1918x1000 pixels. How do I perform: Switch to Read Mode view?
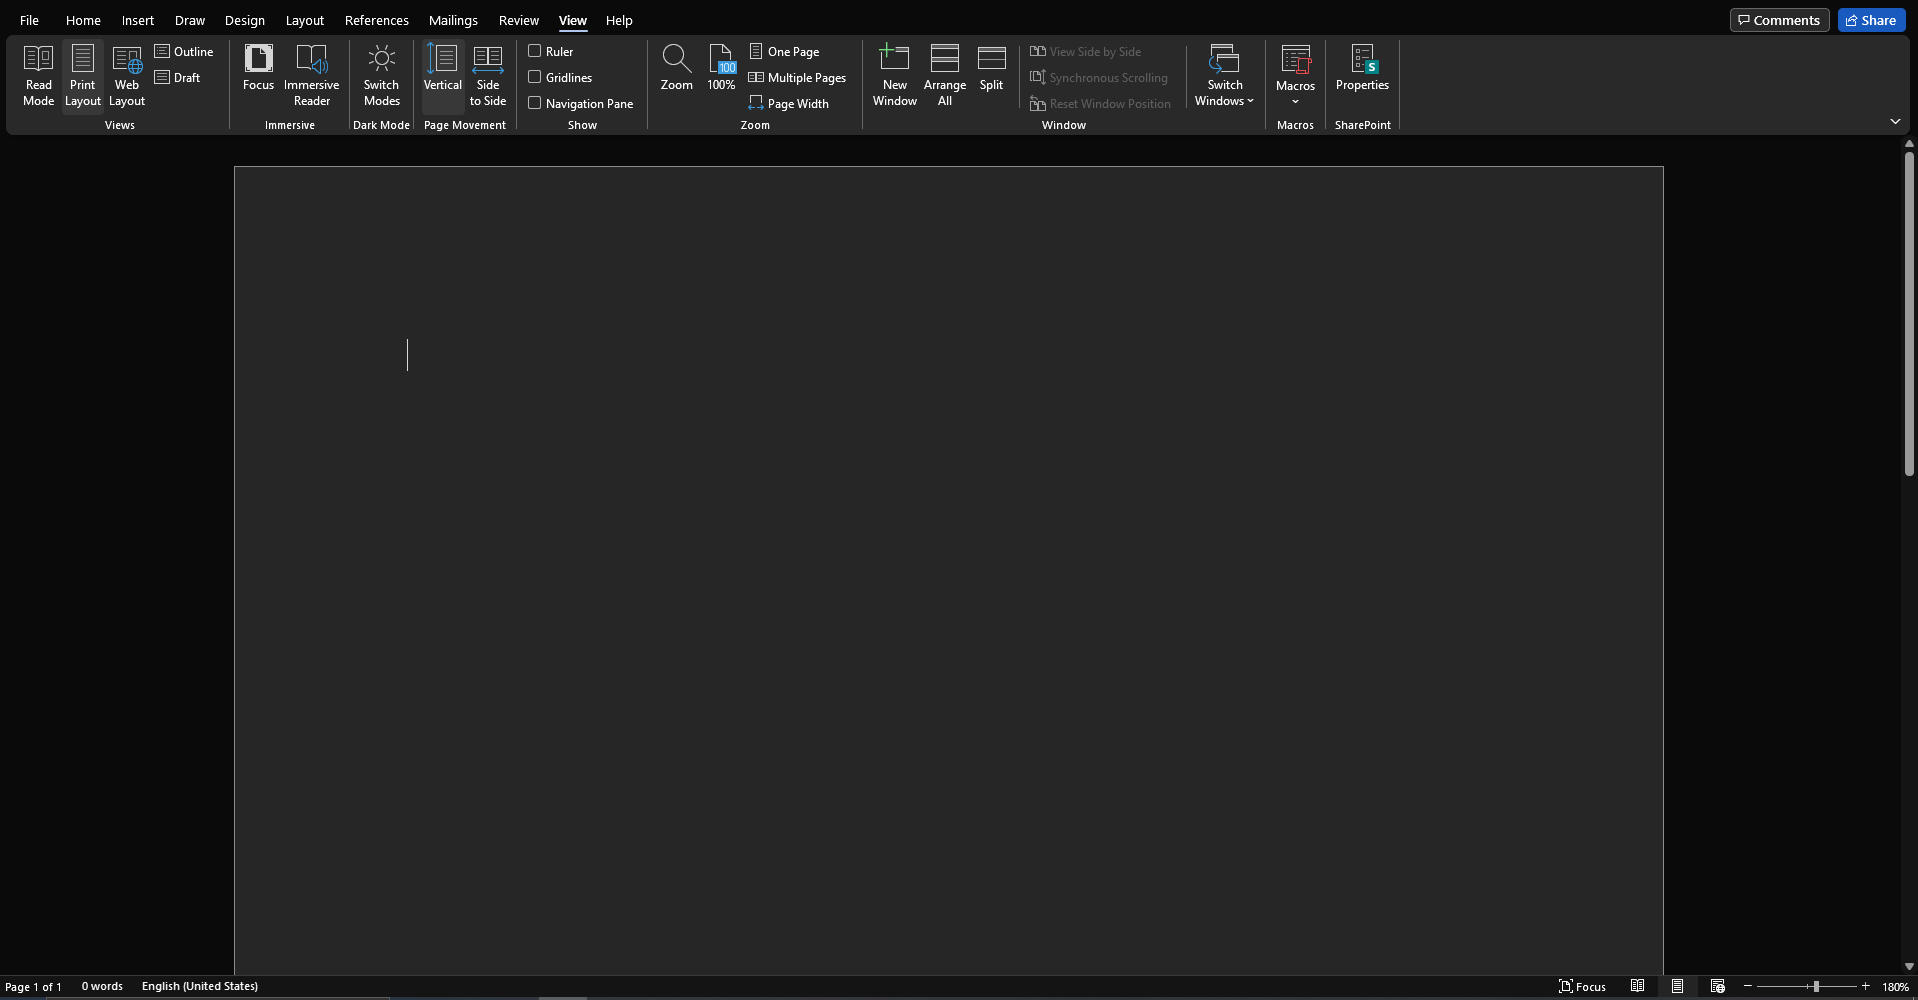[38, 75]
